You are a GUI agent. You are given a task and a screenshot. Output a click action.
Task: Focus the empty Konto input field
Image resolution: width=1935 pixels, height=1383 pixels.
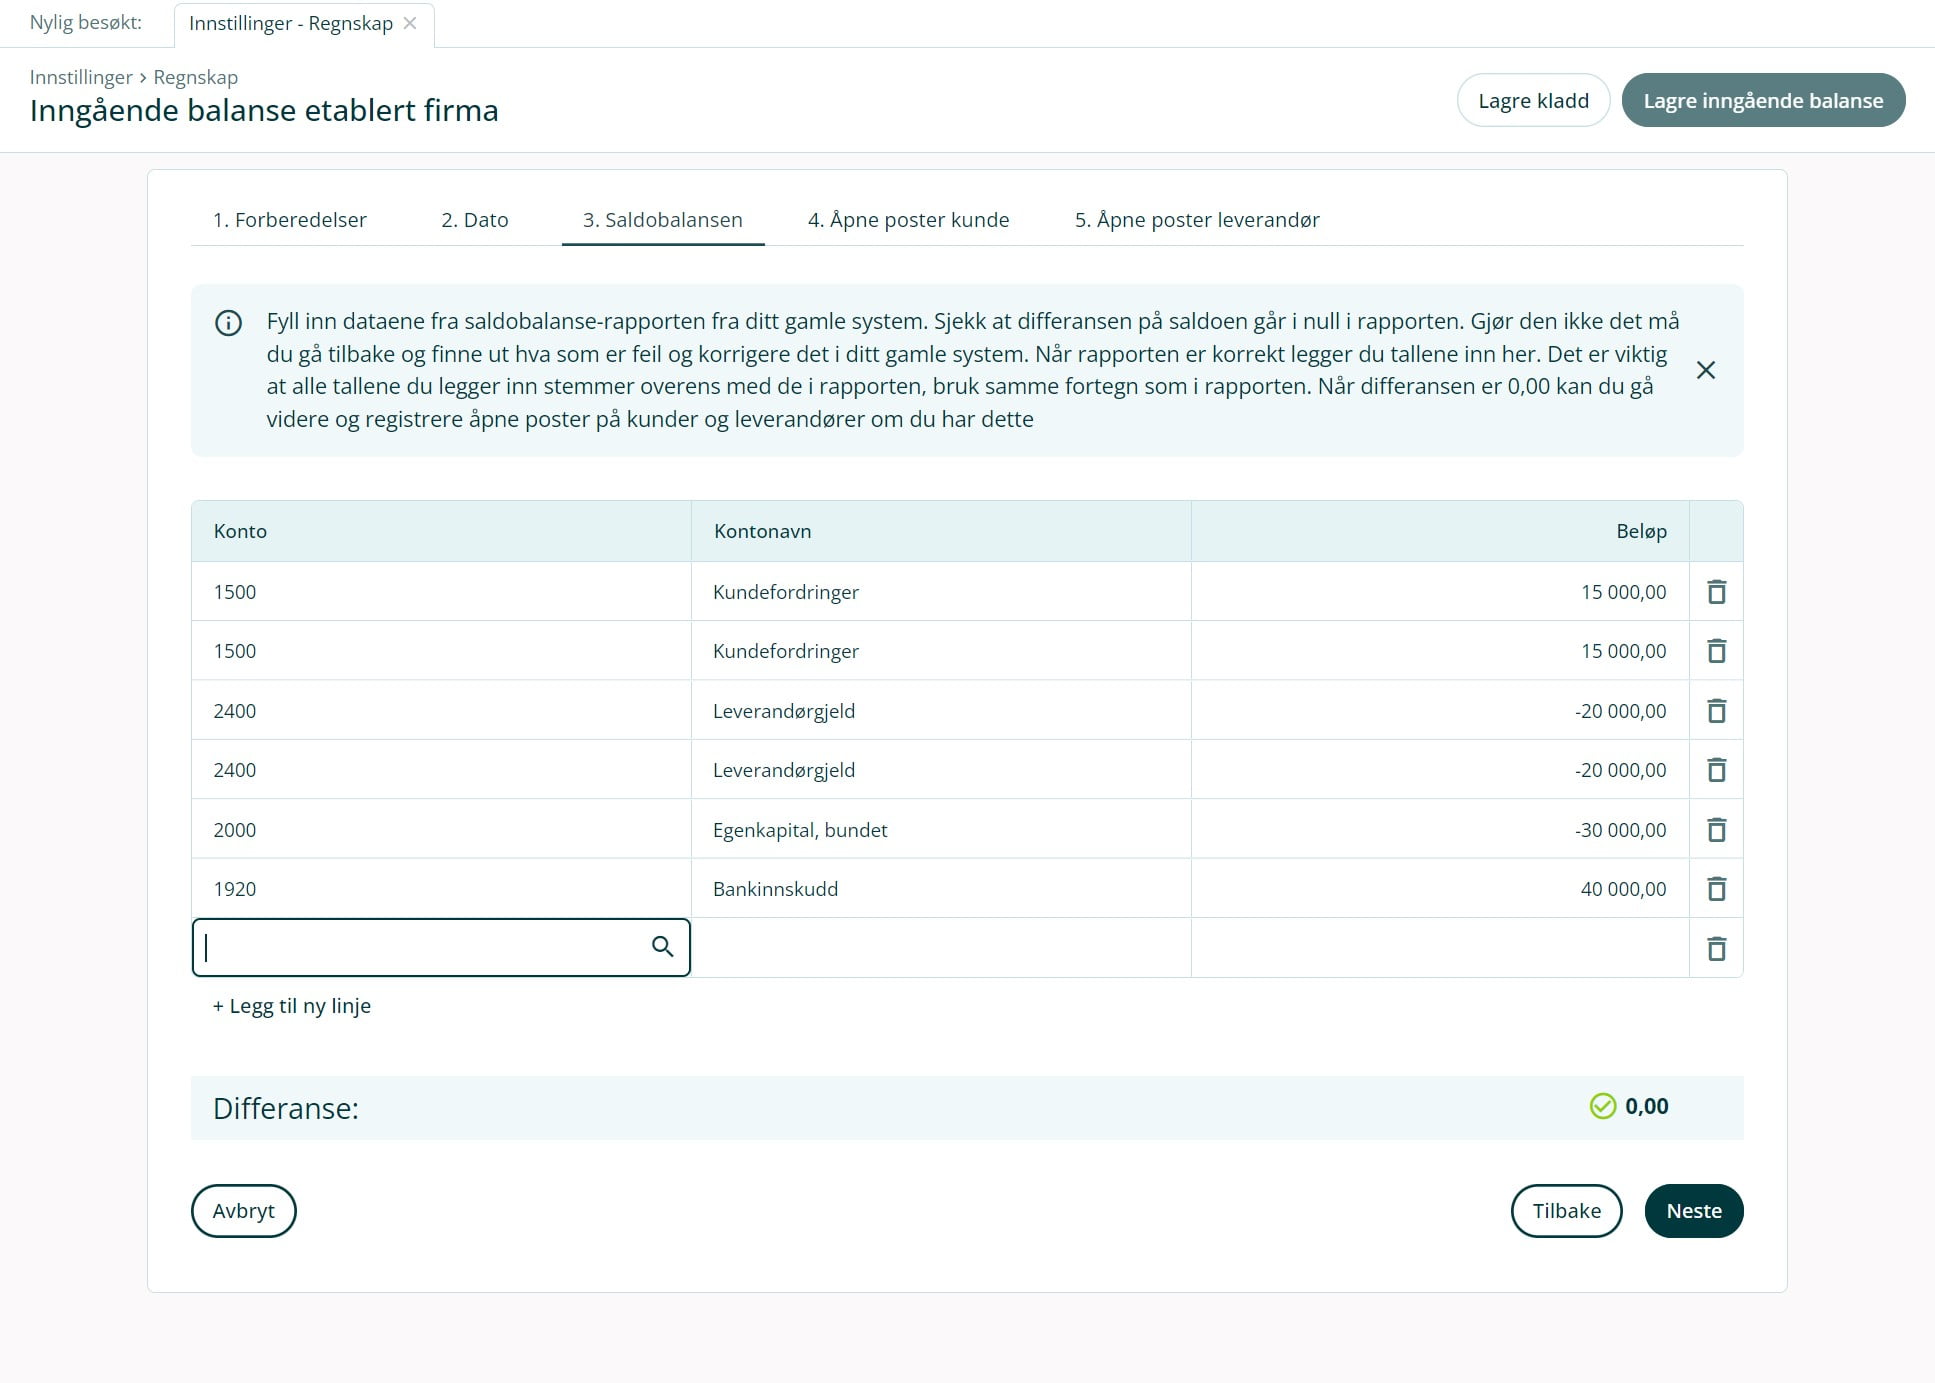[420, 947]
